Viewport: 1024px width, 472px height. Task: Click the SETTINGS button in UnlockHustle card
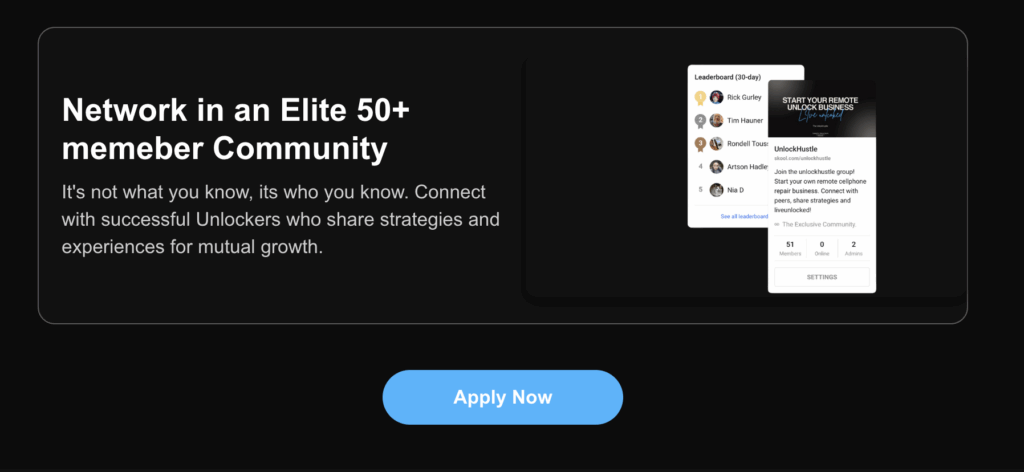coord(822,277)
